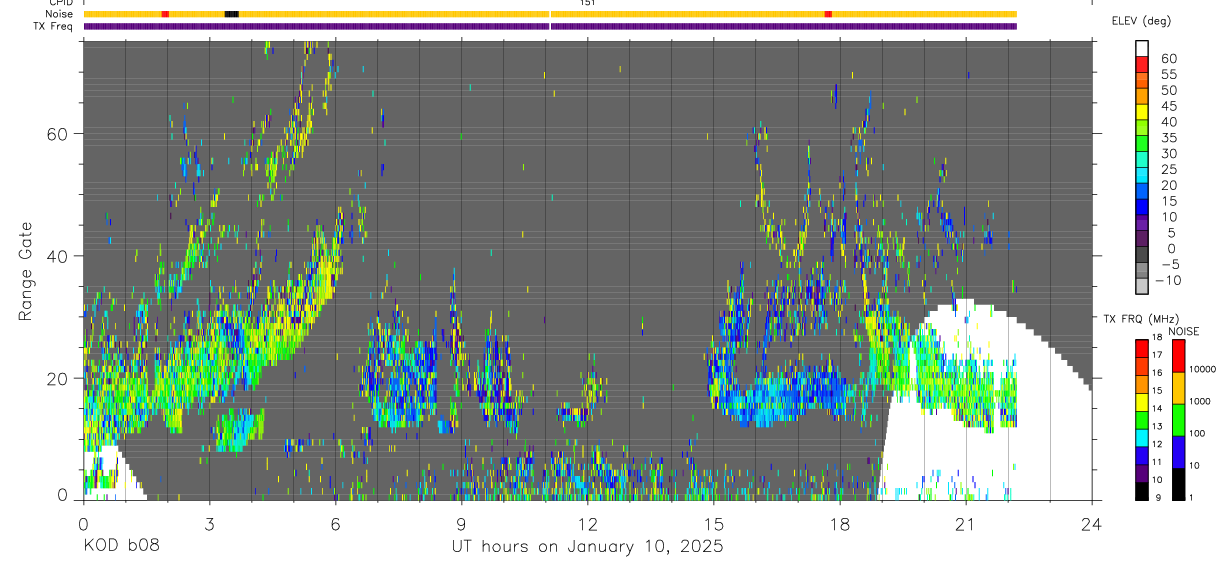Click the red top segment of TX FRQ colorbar
The width and height of the screenshot is (1228, 567).
[x=1141, y=349]
